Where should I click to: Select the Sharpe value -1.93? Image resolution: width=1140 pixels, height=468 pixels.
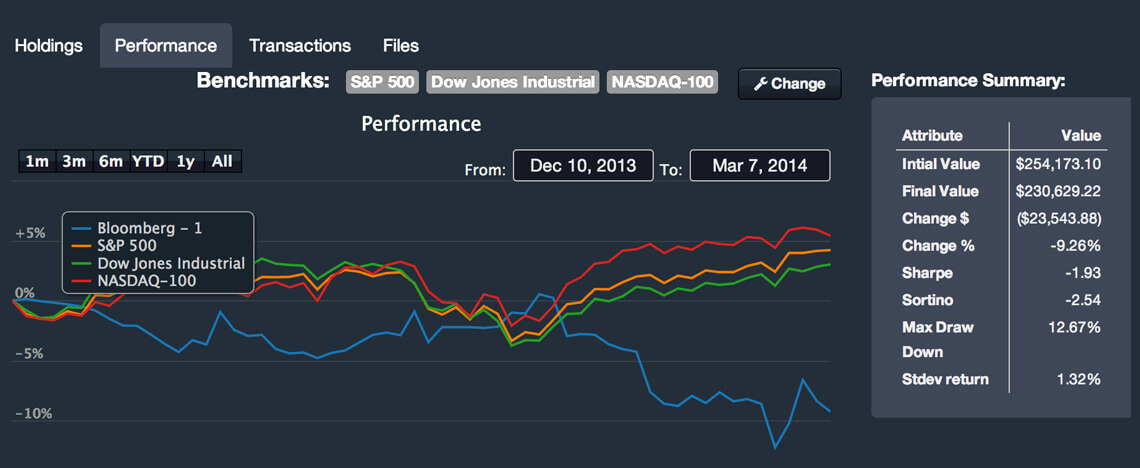coord(1083,273)
